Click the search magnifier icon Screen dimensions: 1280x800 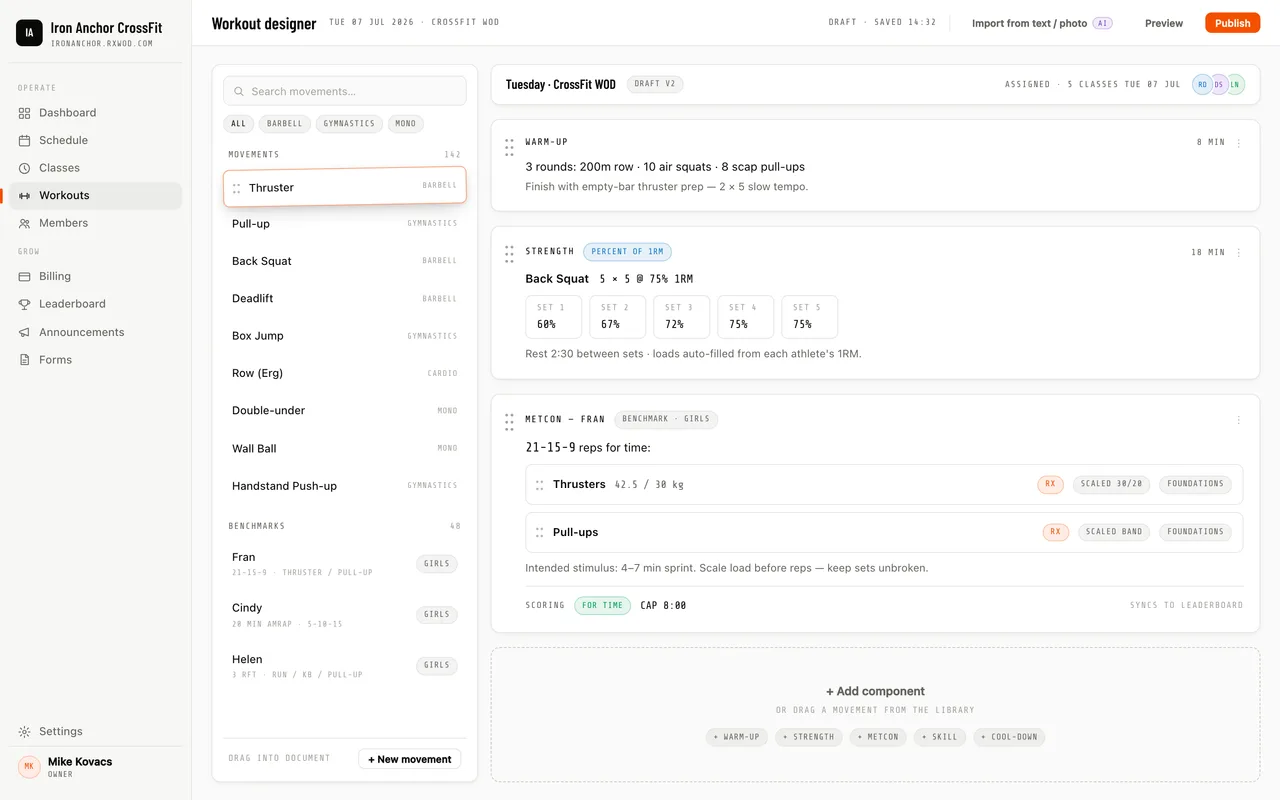[x=239, y=91]
